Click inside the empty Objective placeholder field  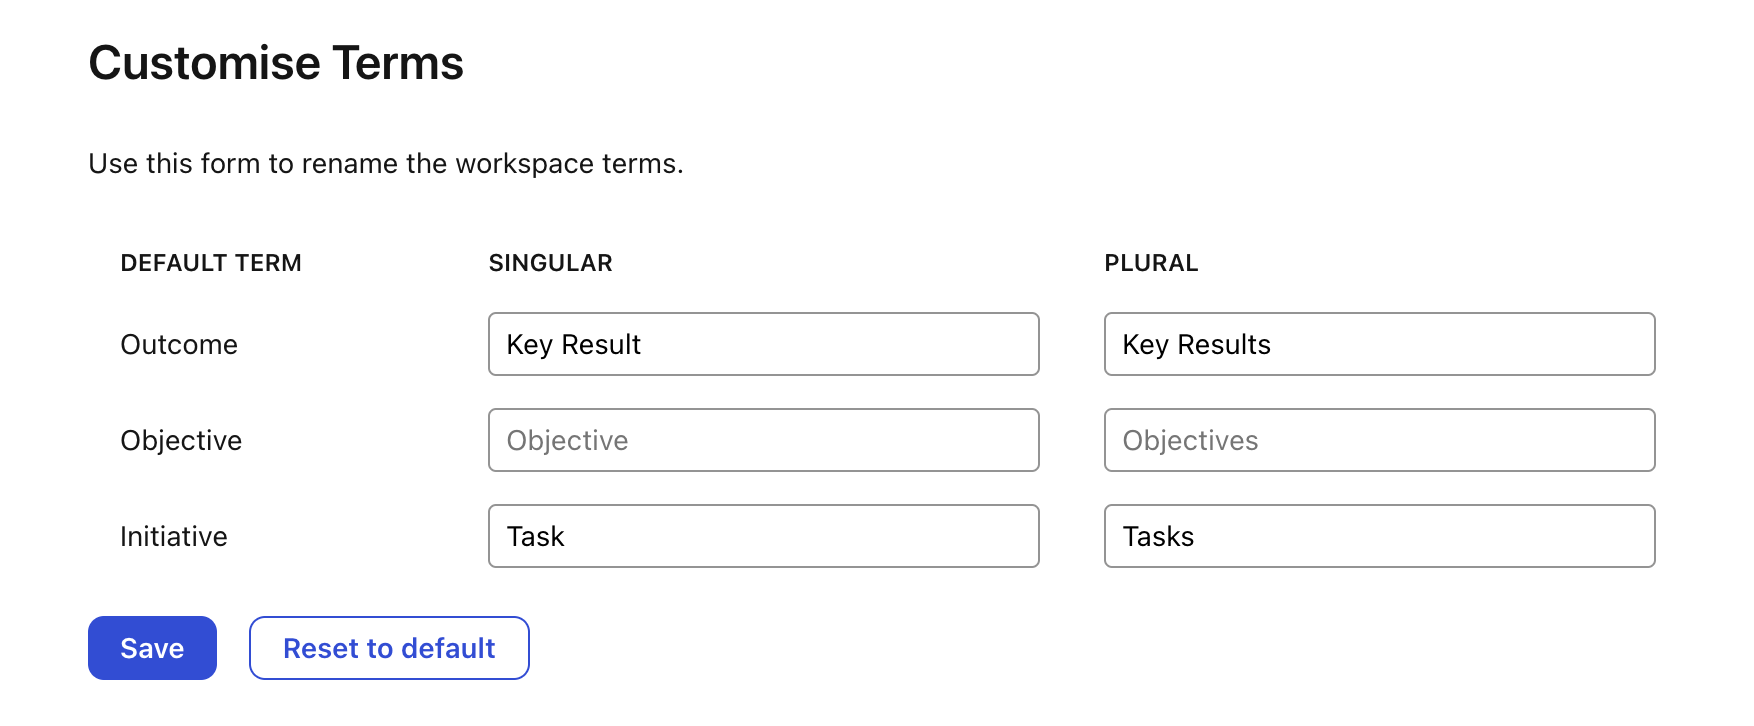click(763, 440)
